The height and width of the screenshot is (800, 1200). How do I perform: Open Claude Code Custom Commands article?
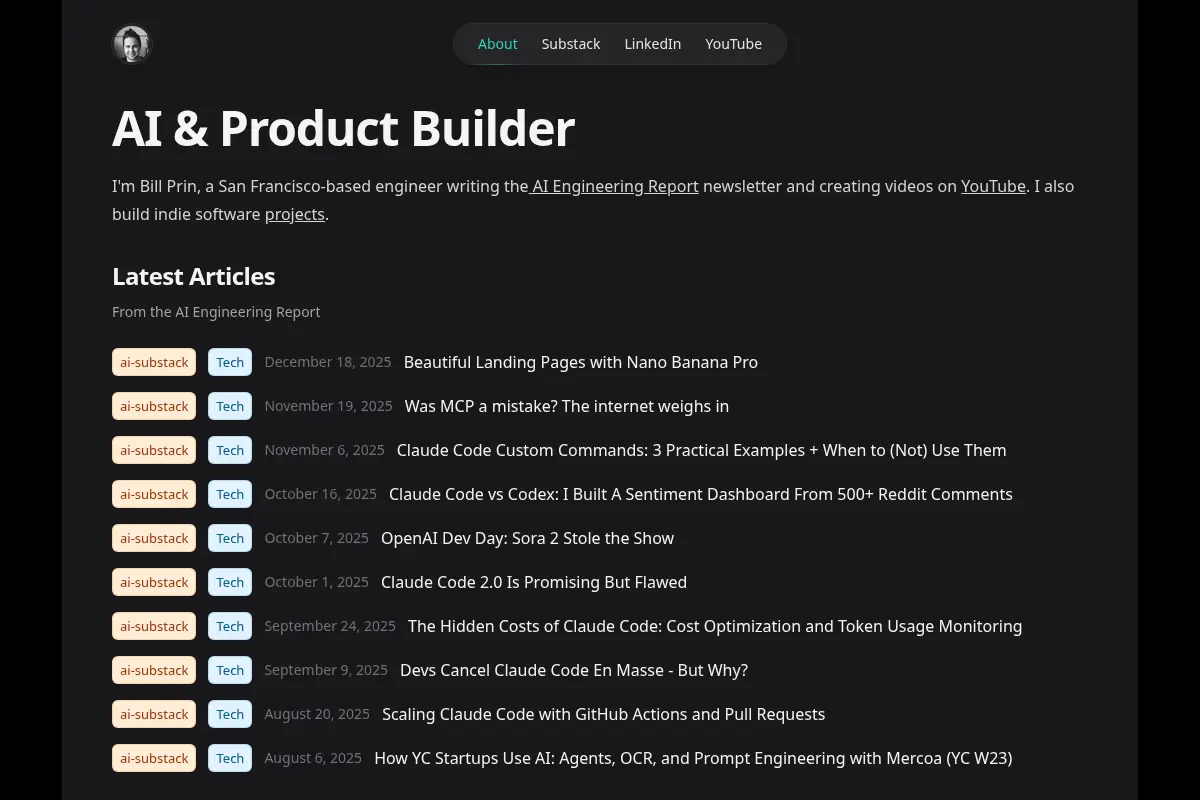coord(702,450)
